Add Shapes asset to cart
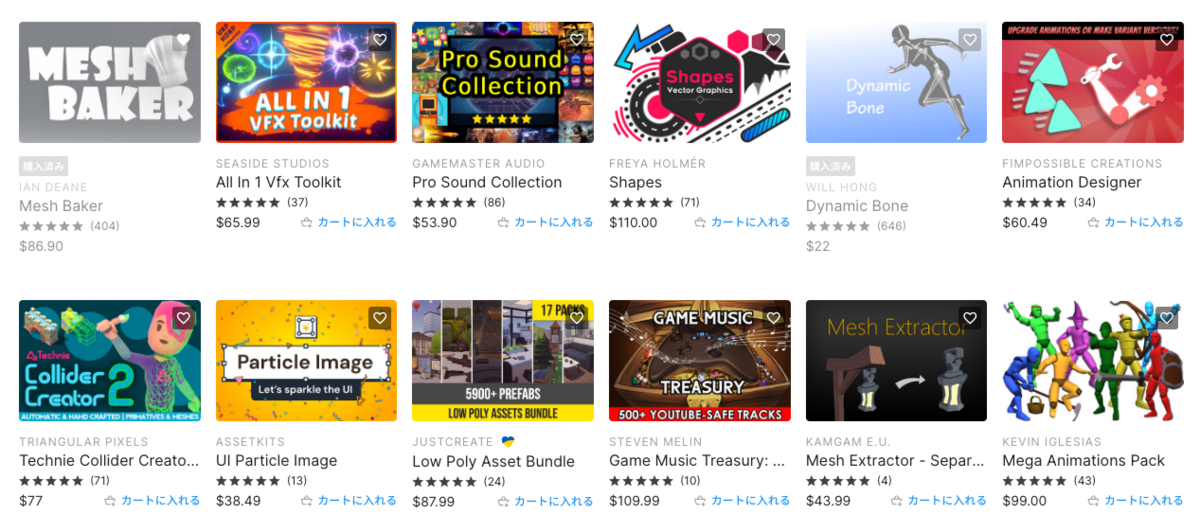Screen dimensions: 1200x532 click(742, 222)
